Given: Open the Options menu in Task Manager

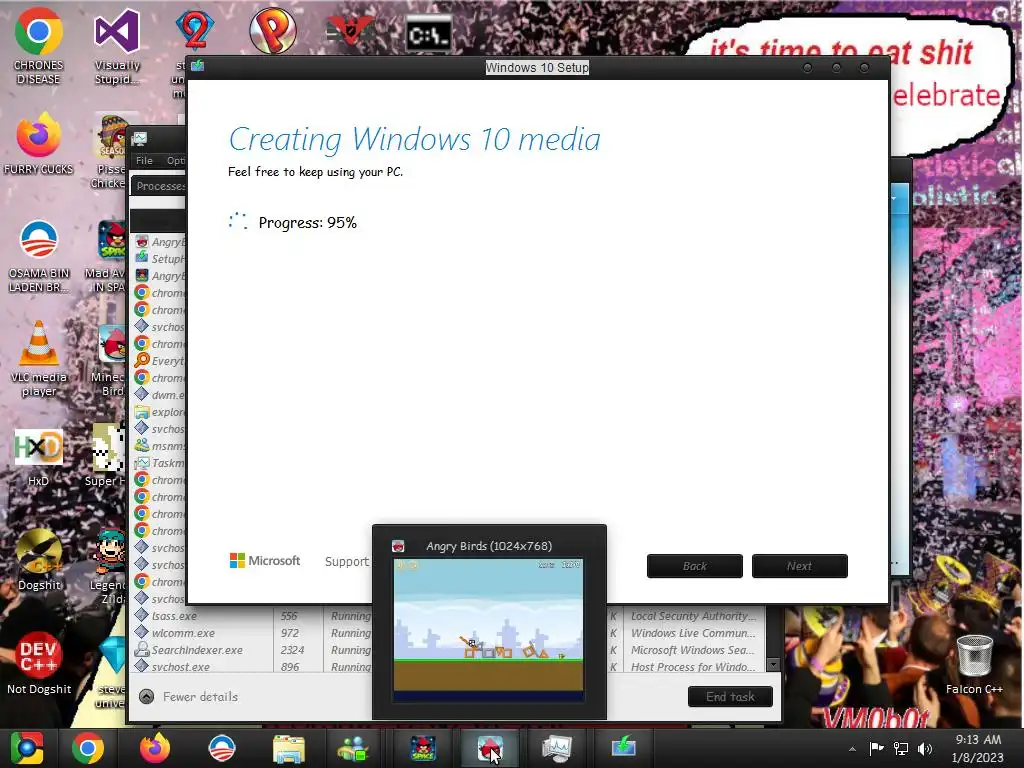Looking at the screenshot, I should tap(175, 161).
